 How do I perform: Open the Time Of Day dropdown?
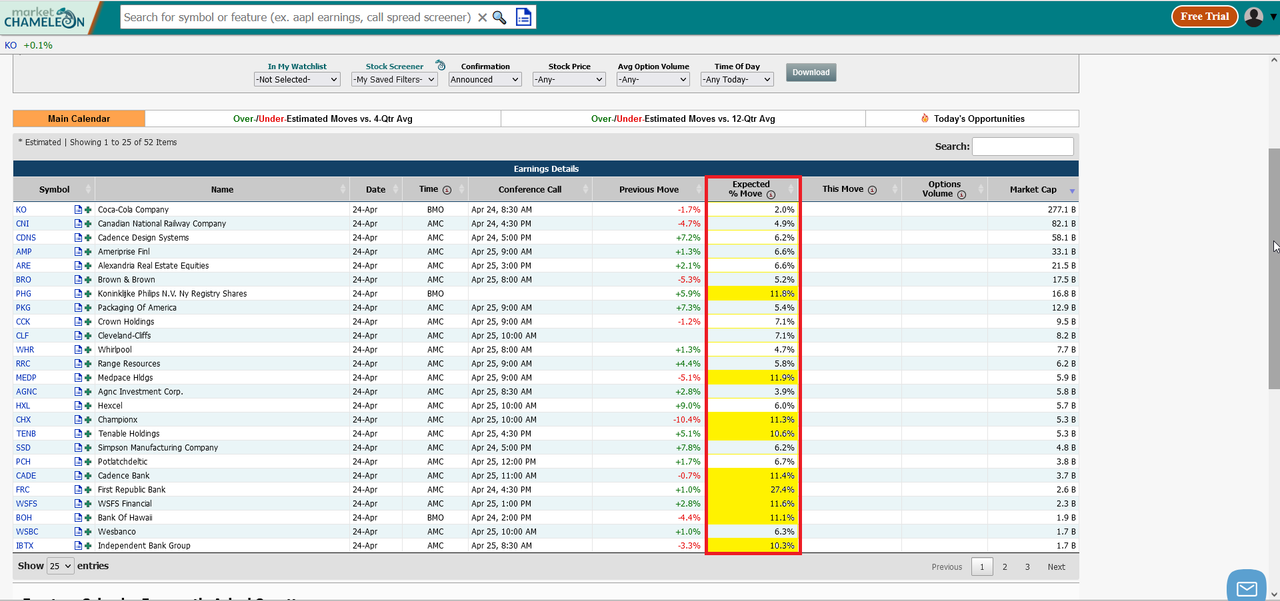pos(737,79)
